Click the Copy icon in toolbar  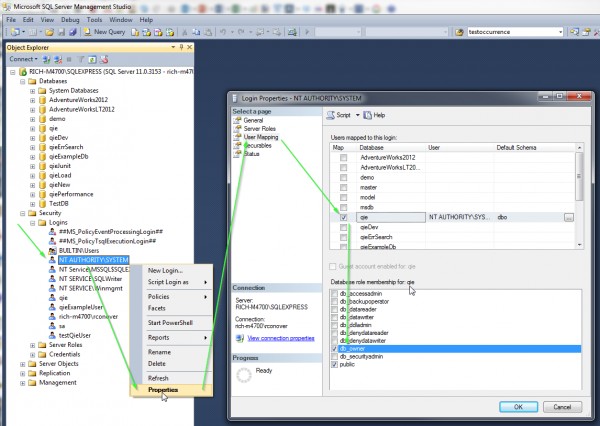[196, 32]
